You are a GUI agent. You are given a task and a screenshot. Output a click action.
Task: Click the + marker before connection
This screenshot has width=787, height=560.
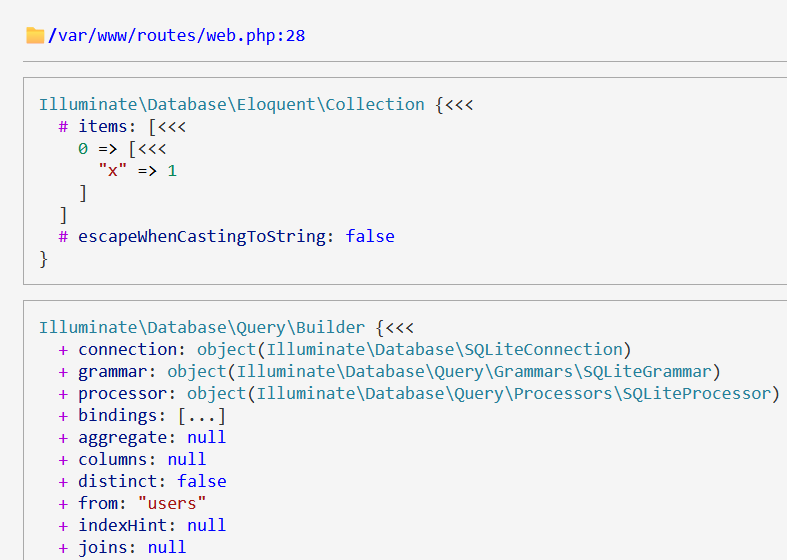point(63,349)
